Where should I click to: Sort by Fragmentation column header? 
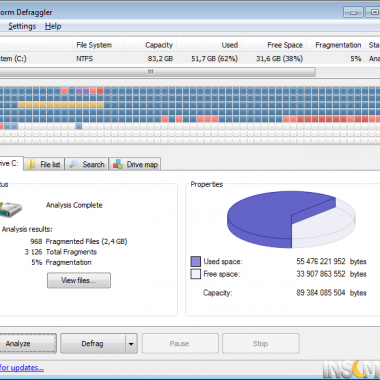click(x=336, y=45)
